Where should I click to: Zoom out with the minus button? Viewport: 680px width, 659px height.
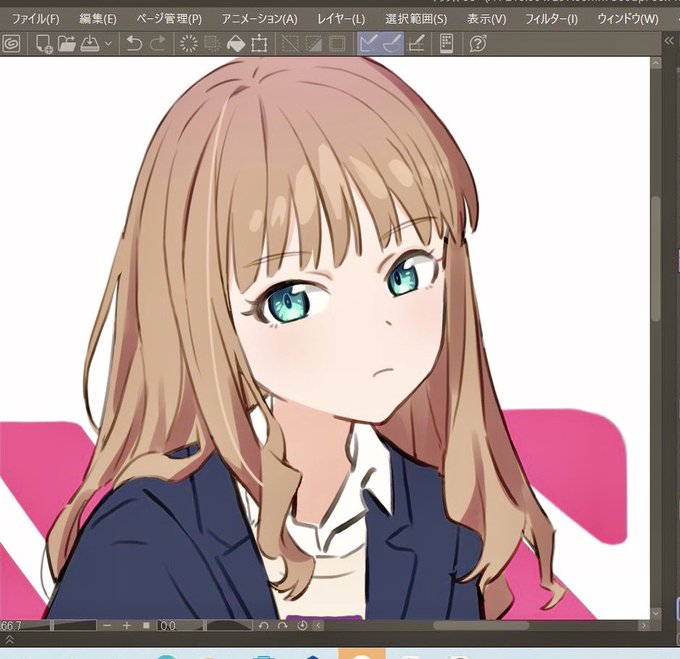pyautogui.click(x=108, y=626)
